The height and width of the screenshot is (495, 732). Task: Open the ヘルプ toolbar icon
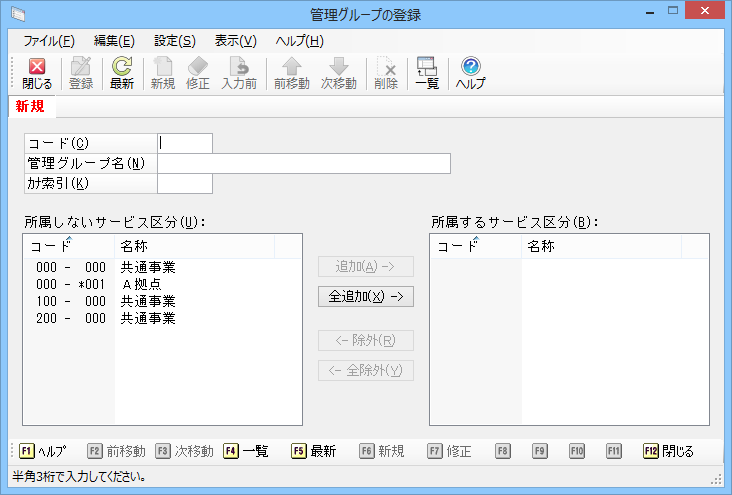click(470, 74)
